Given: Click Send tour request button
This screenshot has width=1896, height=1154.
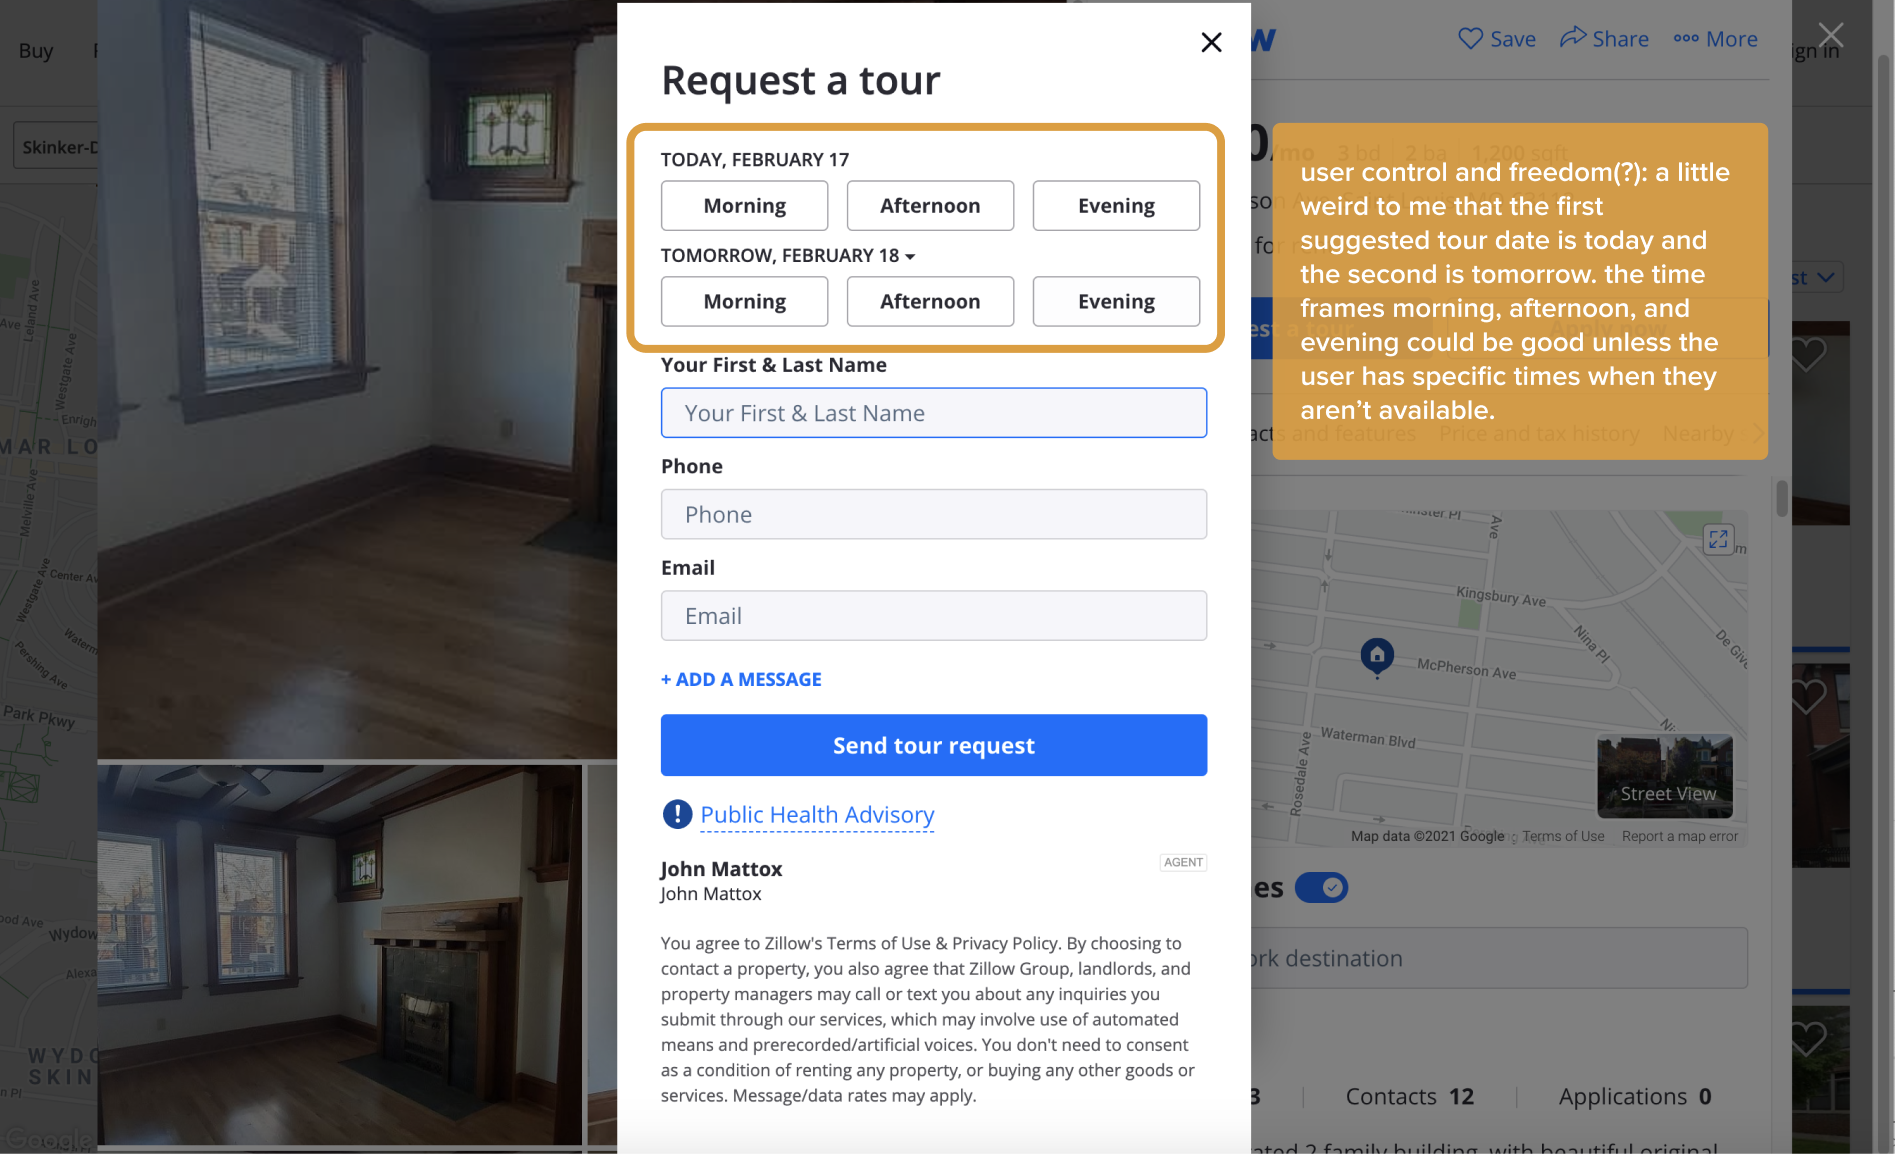Looking at the screenshot, I should point(934,745).
